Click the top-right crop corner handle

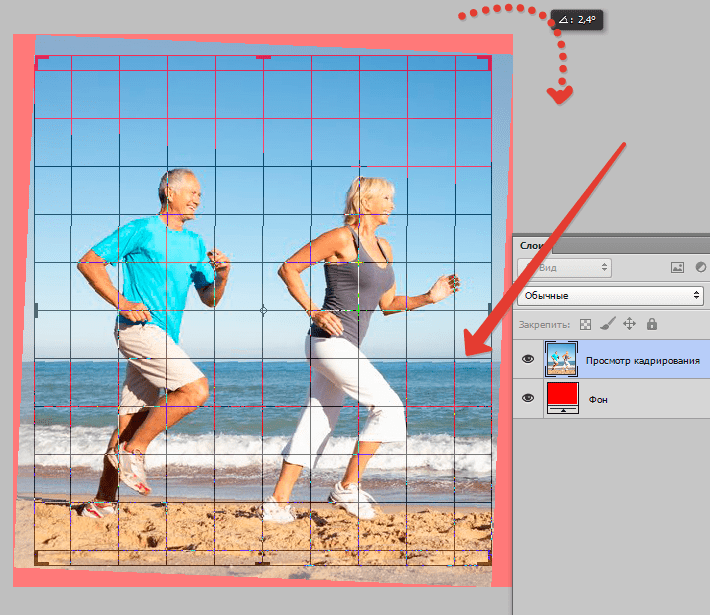(x=485, y=62)
